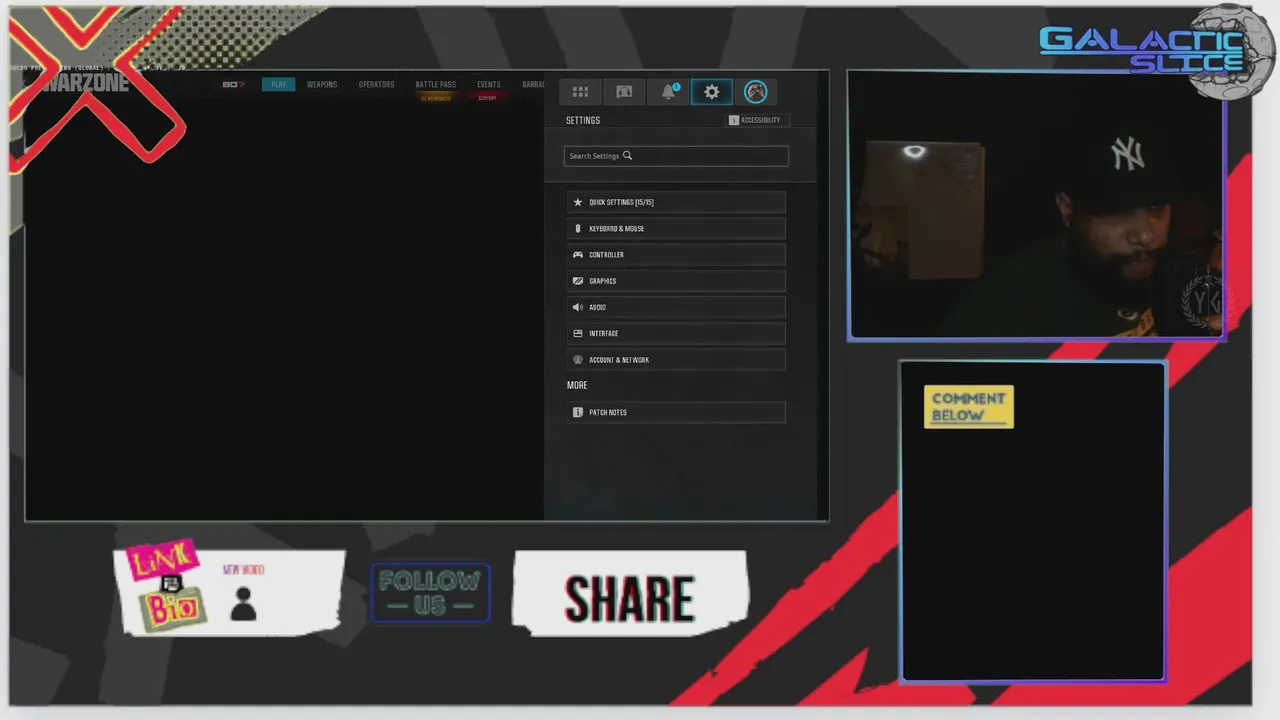Click the BO7 logo in top bar

pos(233,85)
